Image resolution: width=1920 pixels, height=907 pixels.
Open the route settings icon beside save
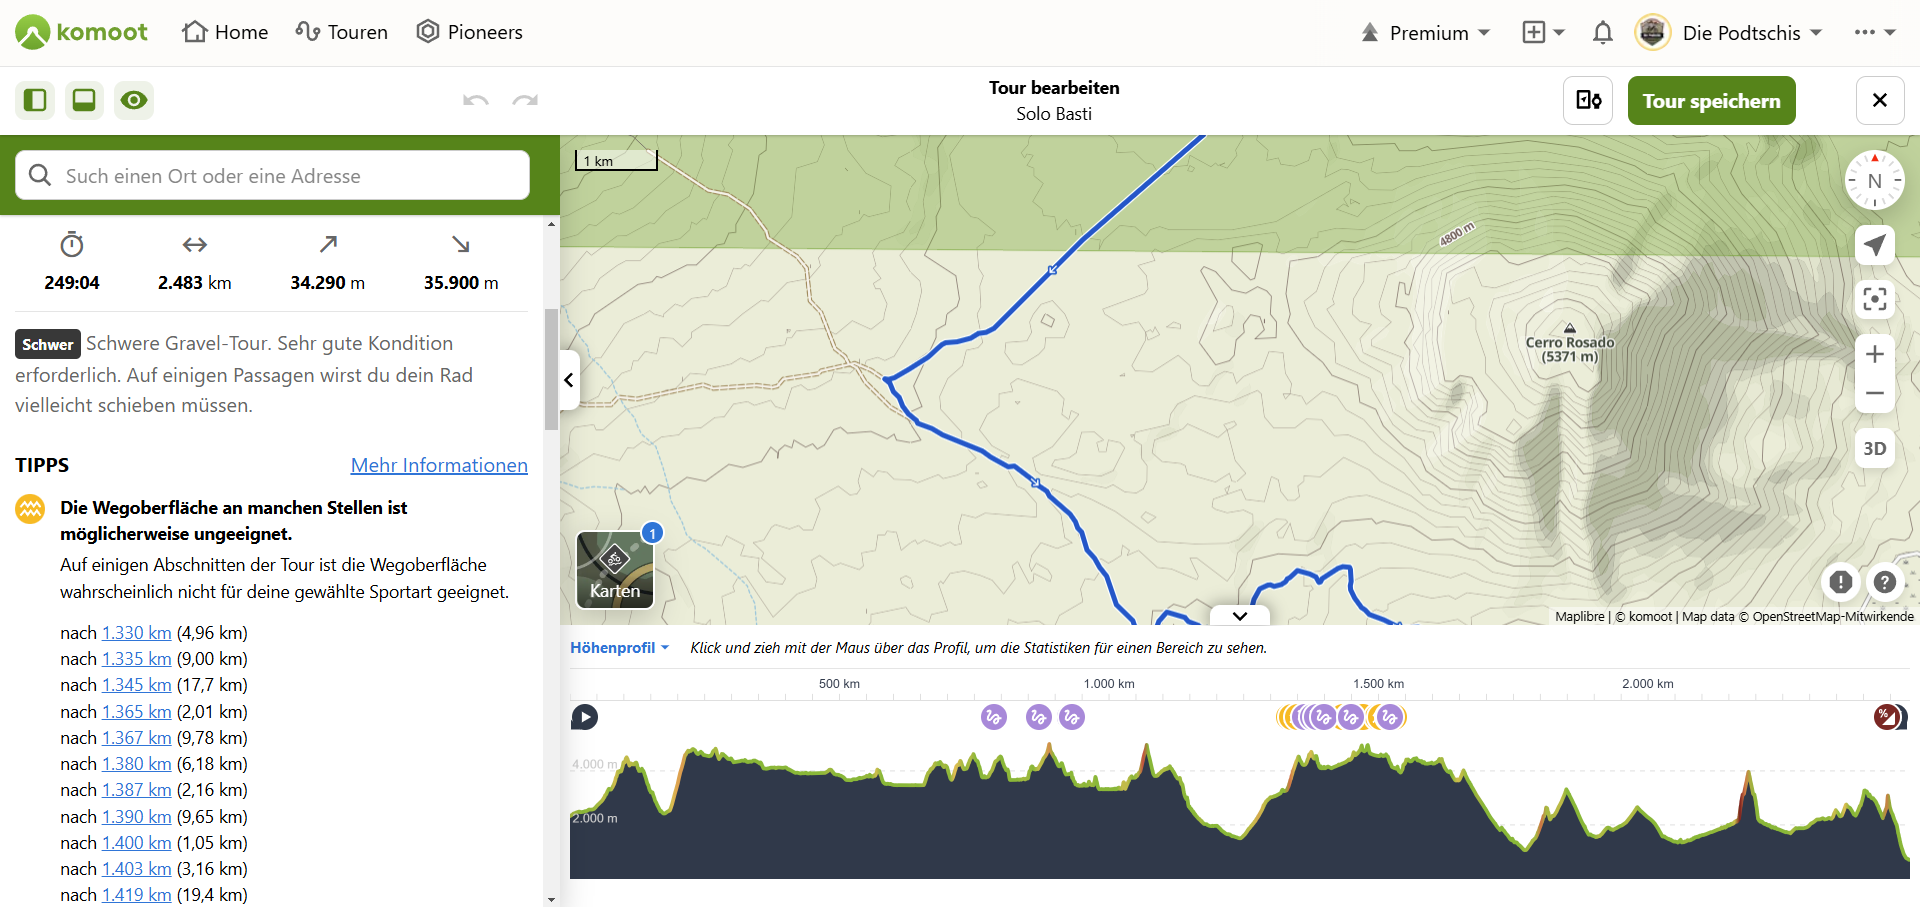1588,100
